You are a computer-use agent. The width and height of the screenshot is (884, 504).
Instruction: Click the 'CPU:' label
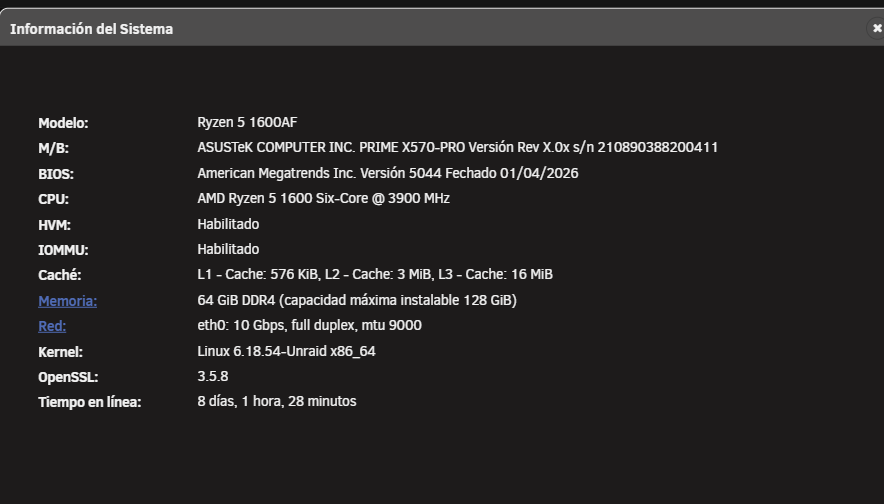(53, 199)
